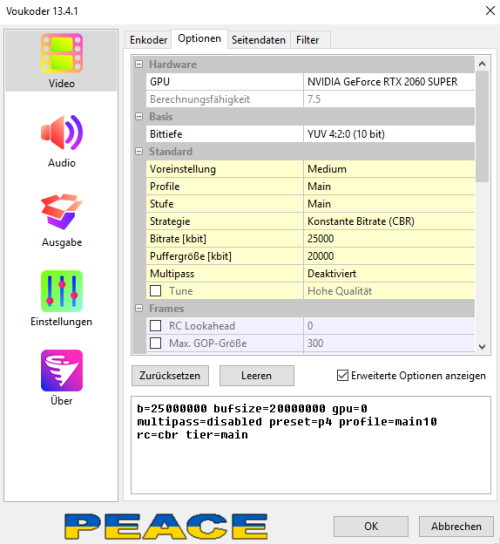
Task: Select the Strategie row label
Action: coord(170,221)
